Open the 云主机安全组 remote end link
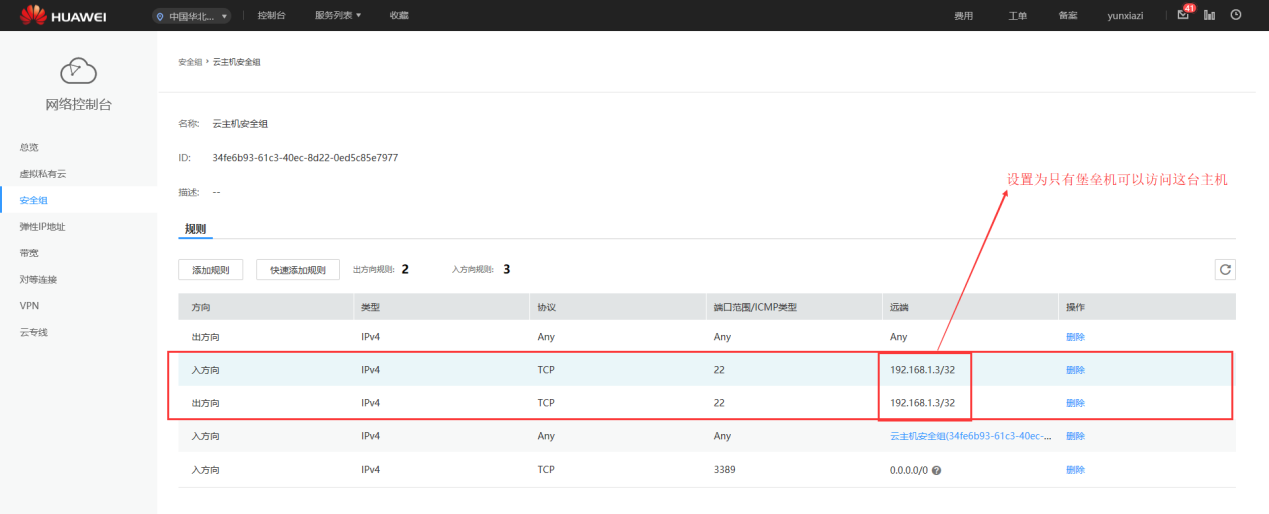The height and width of the screenshot is (514, 1269). click(x=970, y=436)
